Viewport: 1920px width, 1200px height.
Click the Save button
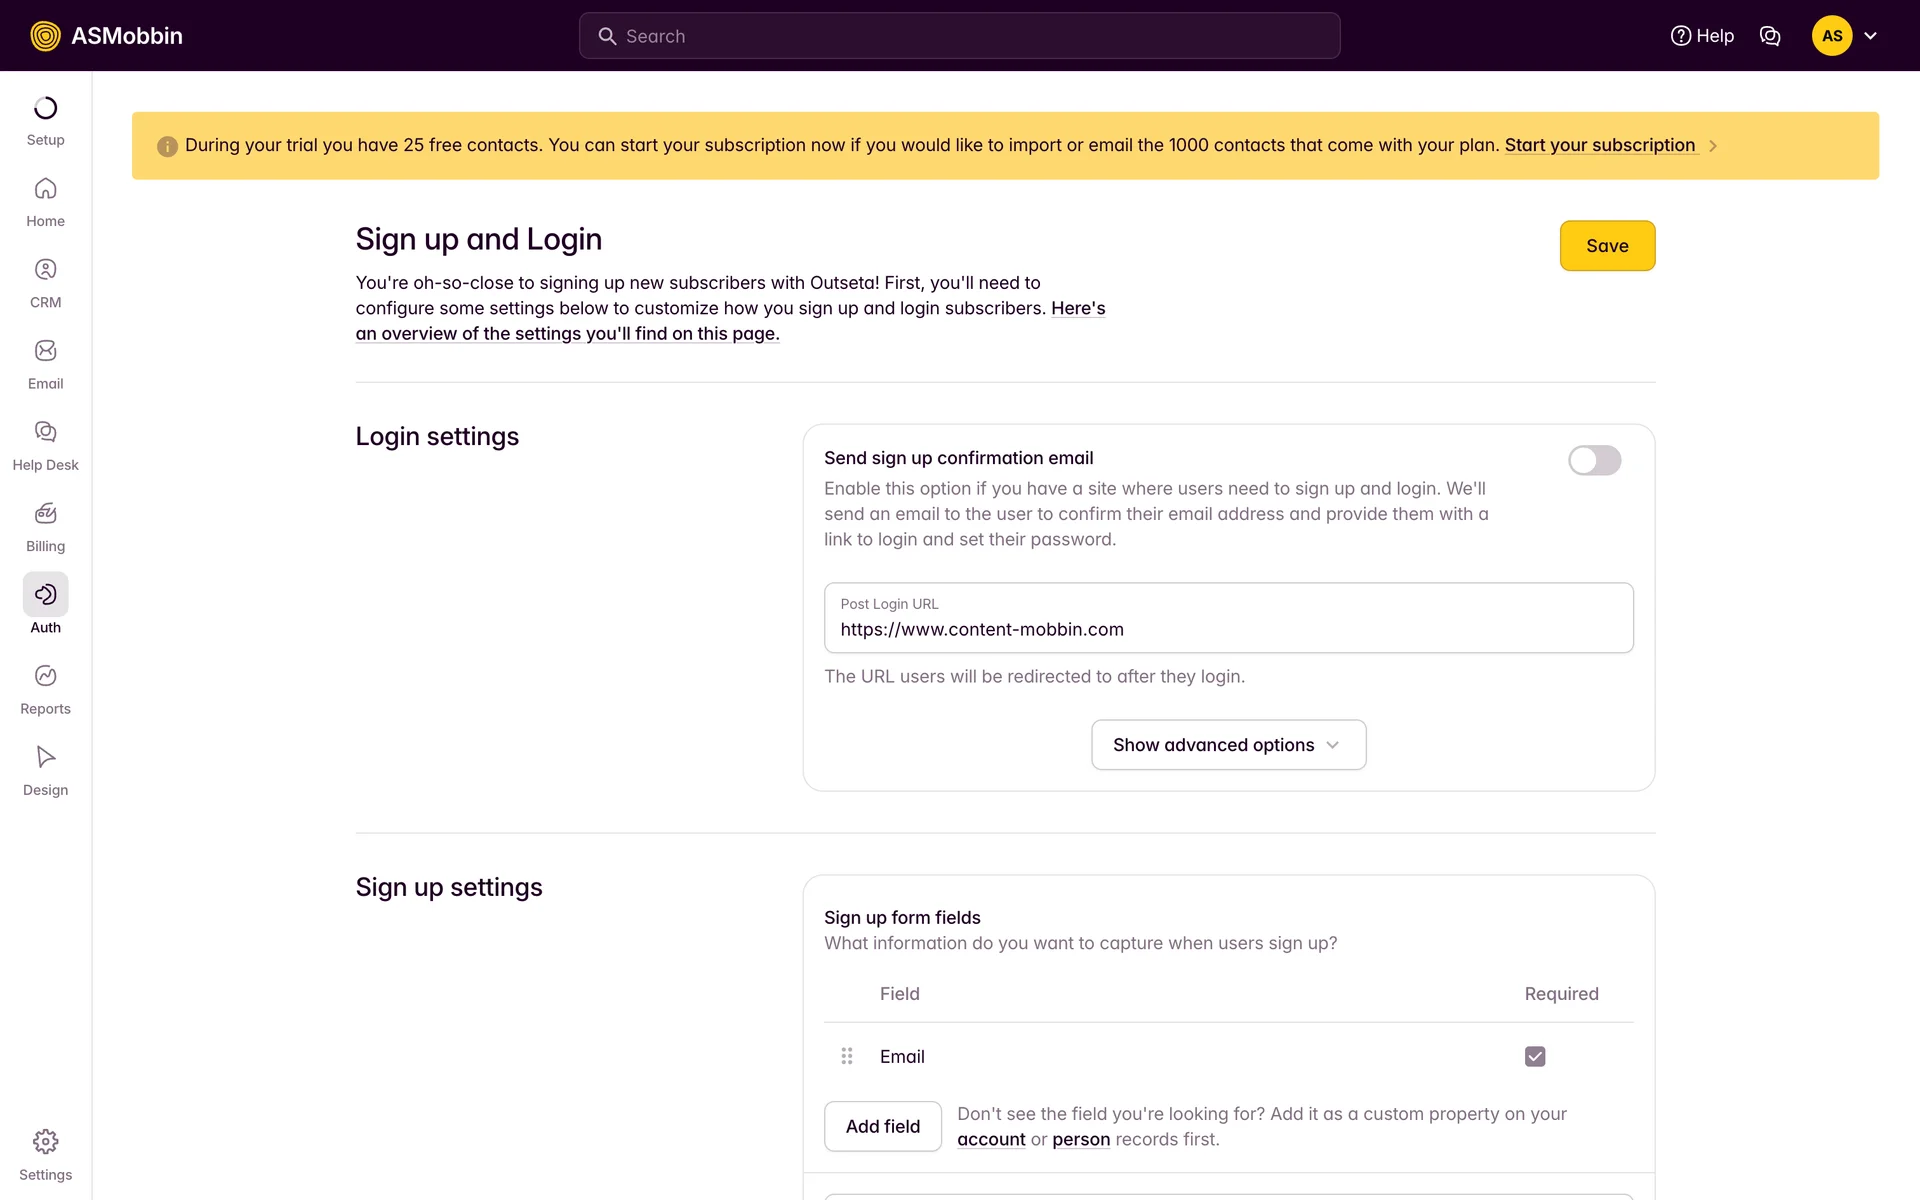[x=1607, y=246]
